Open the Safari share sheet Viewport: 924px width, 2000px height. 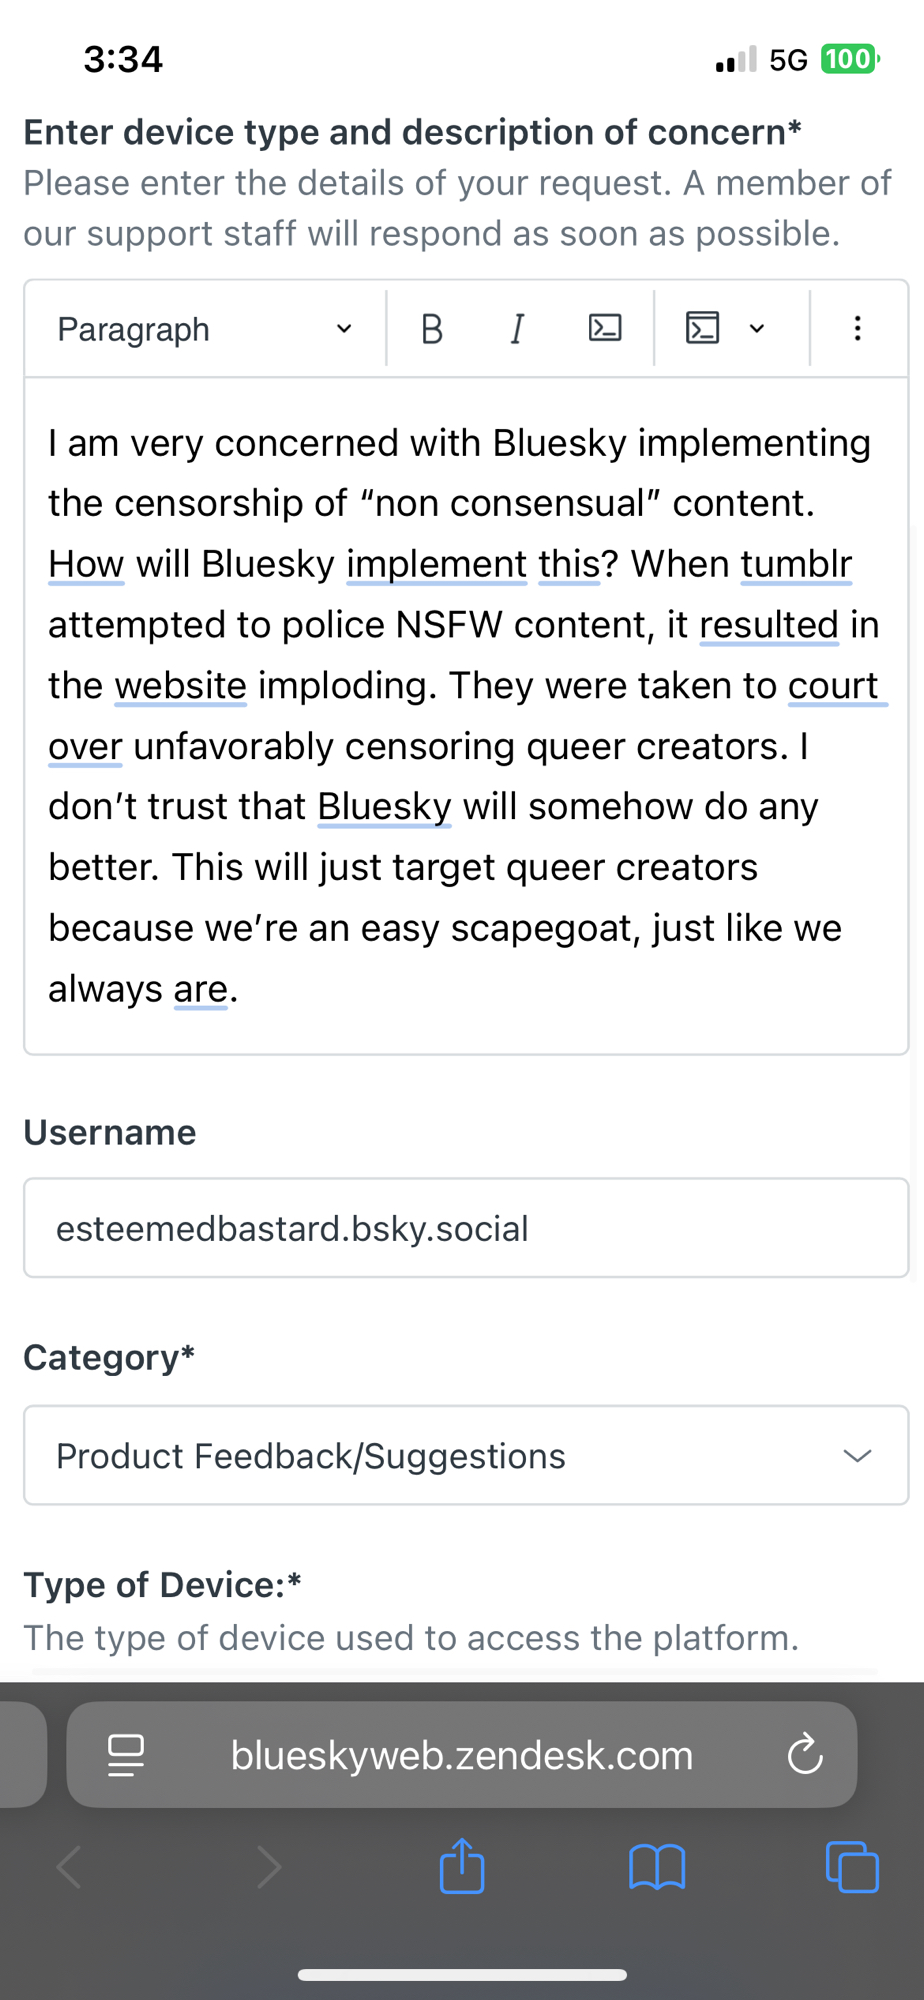(x=462, y=1866)
